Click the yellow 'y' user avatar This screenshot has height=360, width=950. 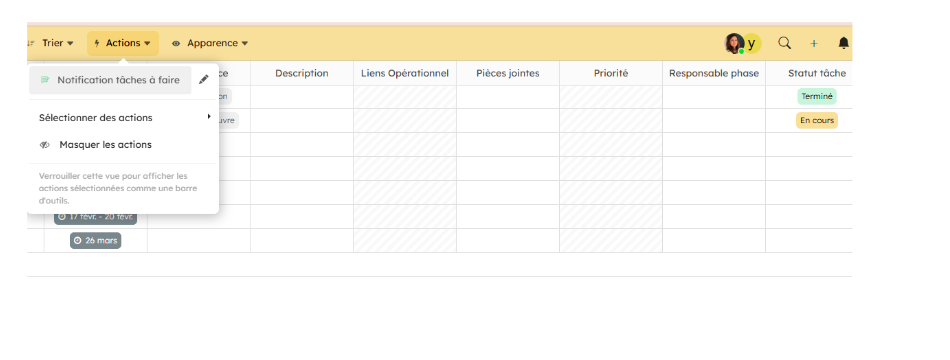click(752, 43)
